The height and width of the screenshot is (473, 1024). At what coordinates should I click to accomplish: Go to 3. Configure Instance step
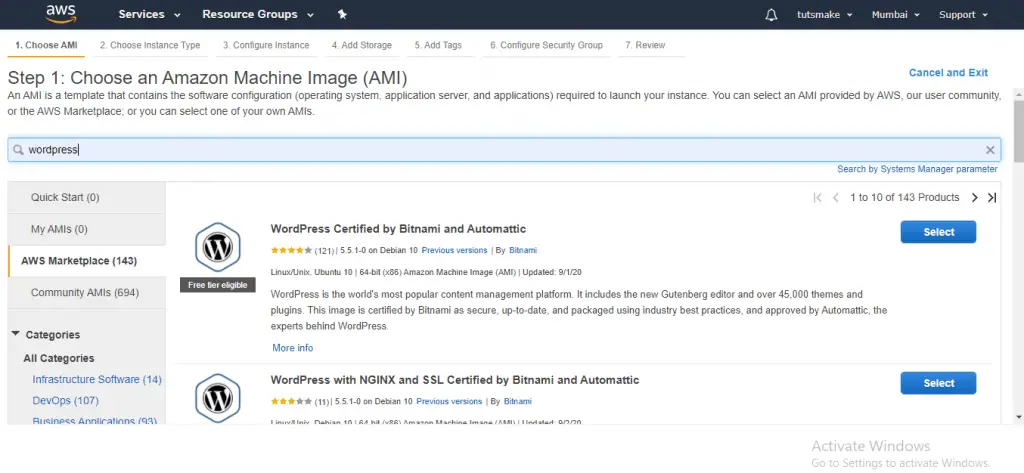[x=266, y=45]
